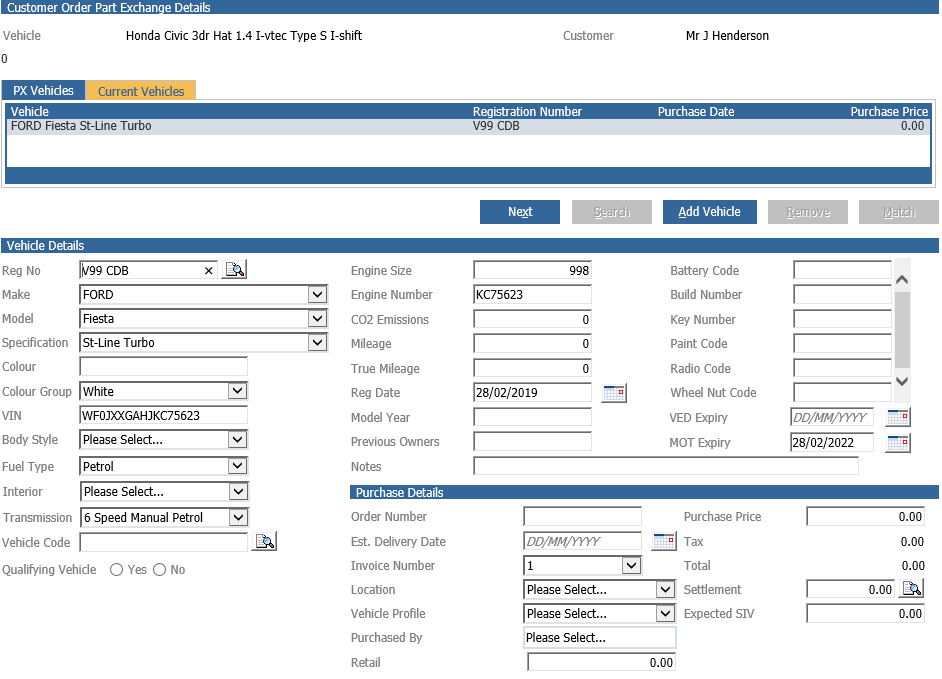Click the Remove button
The width and height of the screenshot is (942, 679).
pyautogui.click(x=807, y=212)
